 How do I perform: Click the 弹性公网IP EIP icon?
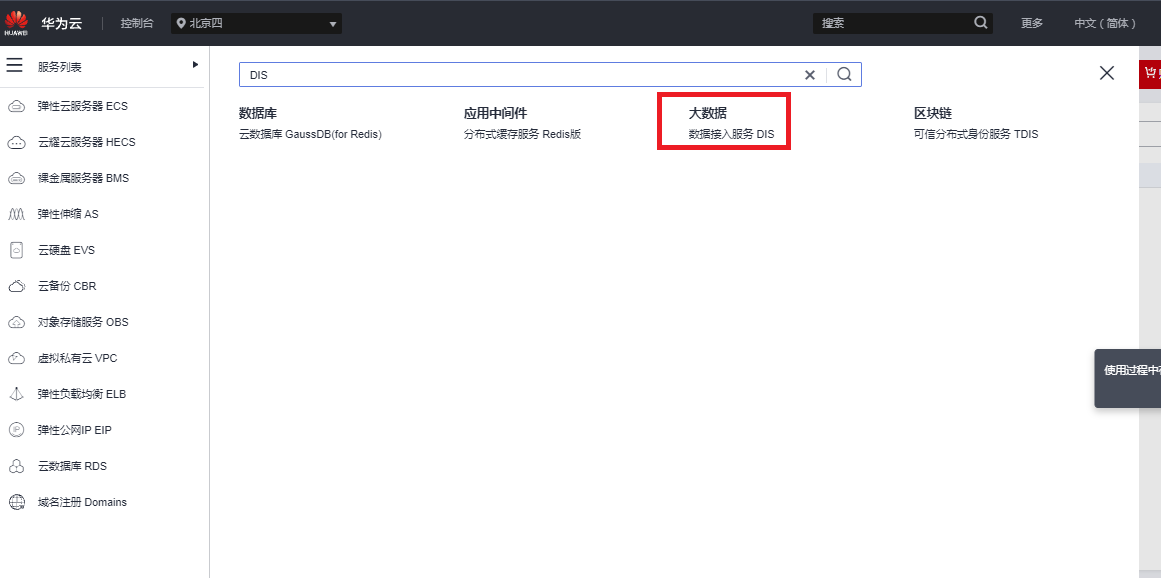[x=16, y=430]
